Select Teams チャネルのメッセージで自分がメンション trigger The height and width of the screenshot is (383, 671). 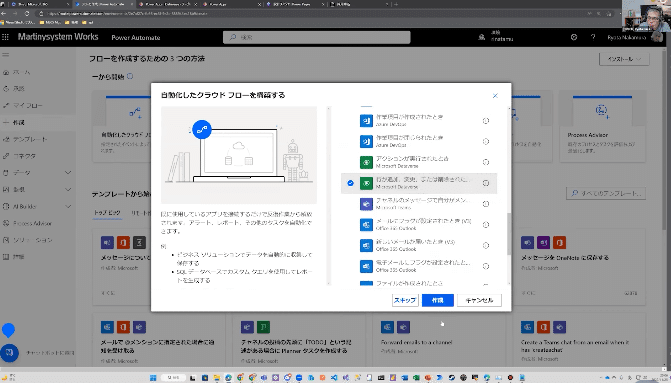tap(419, 204)
